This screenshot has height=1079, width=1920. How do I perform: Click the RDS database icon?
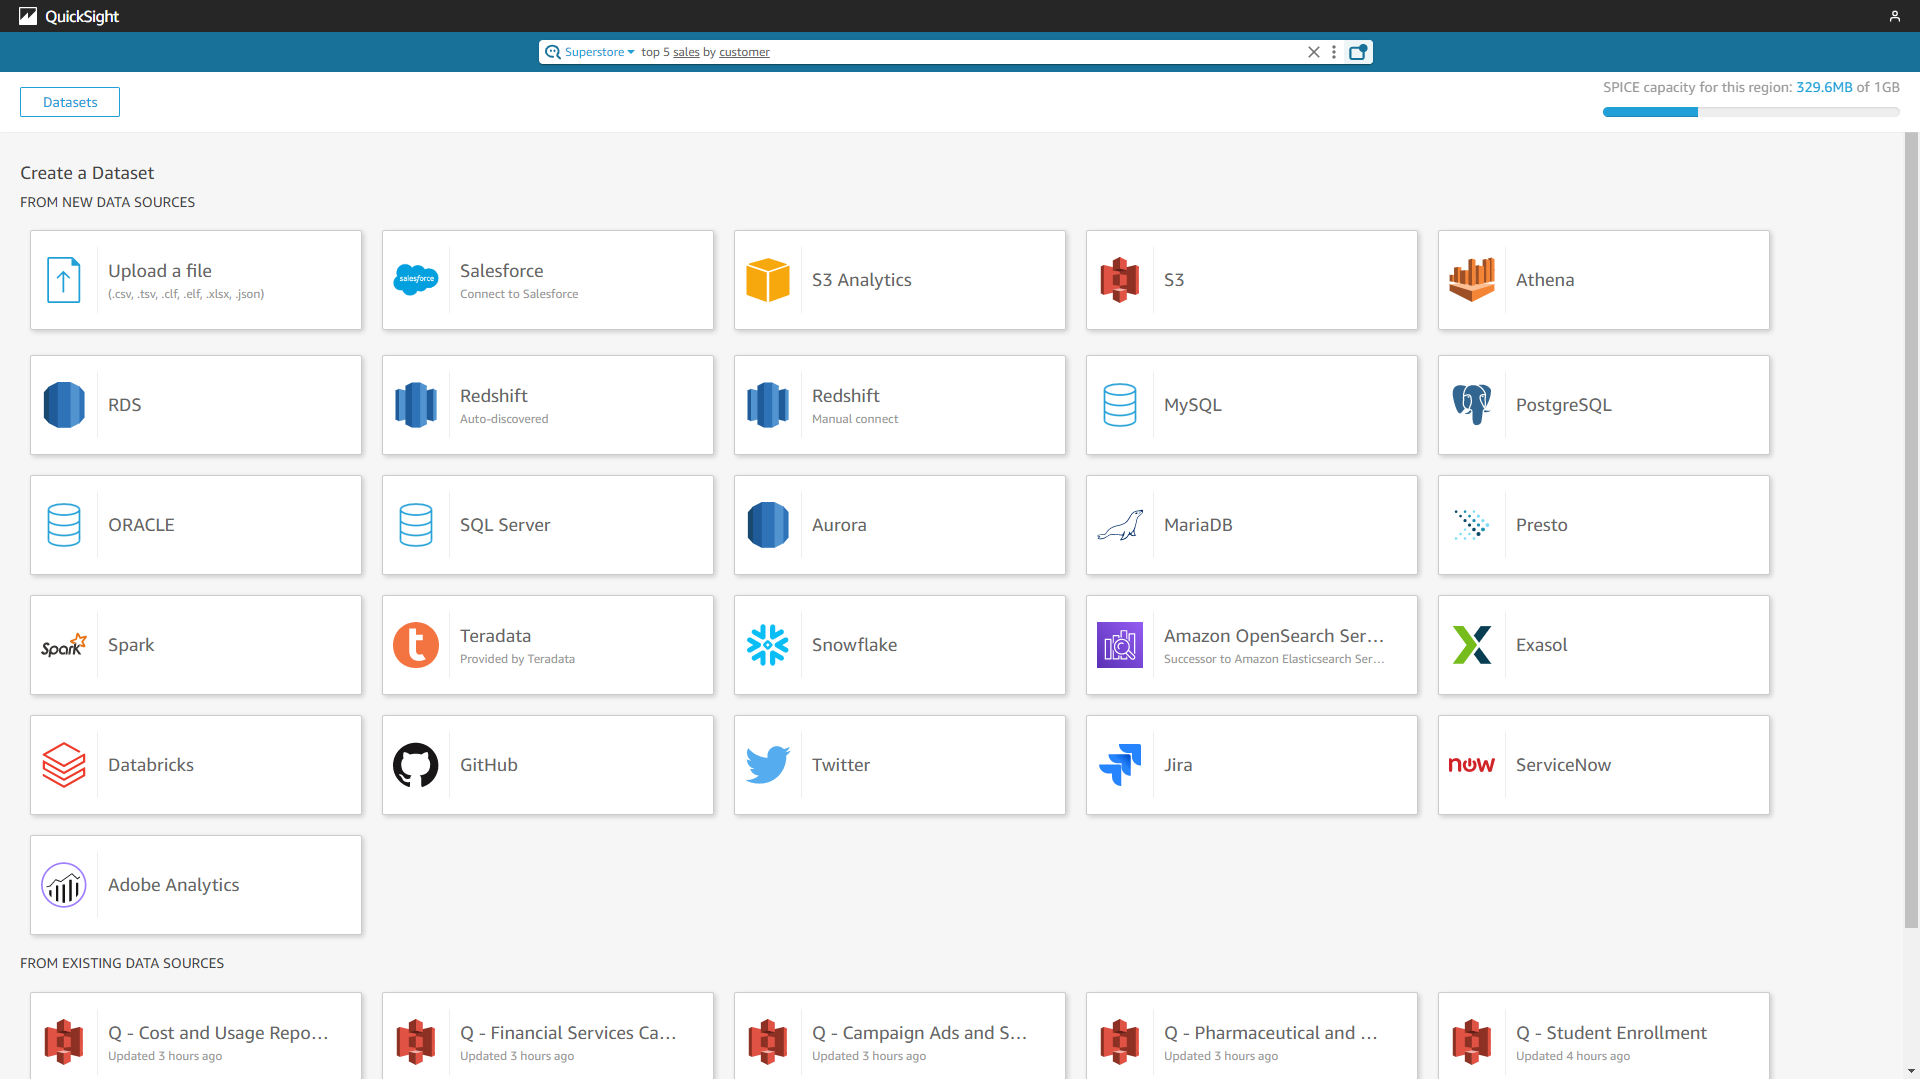[x=64, y=405]
